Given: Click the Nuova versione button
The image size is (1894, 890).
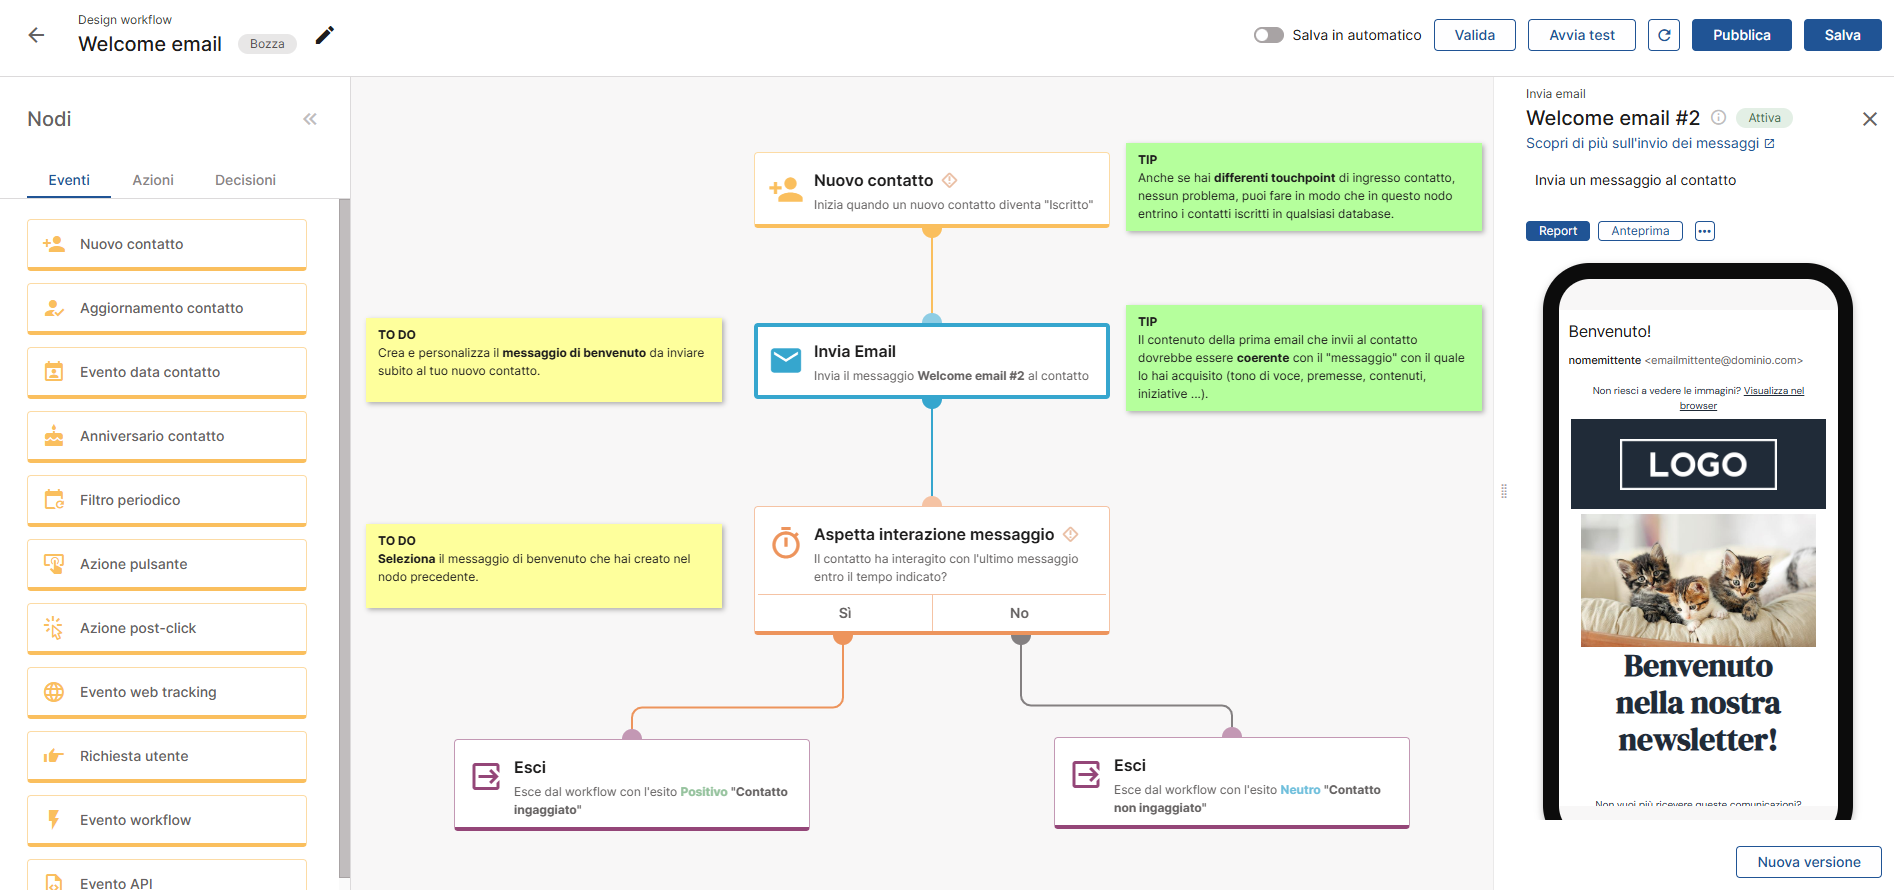Looking at the screenshot, I should point(1808,862).
